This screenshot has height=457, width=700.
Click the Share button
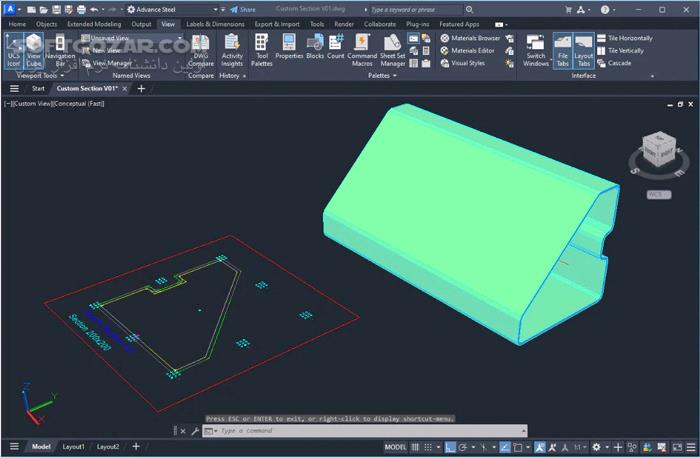pyautogui.click(x=243, y=9)
